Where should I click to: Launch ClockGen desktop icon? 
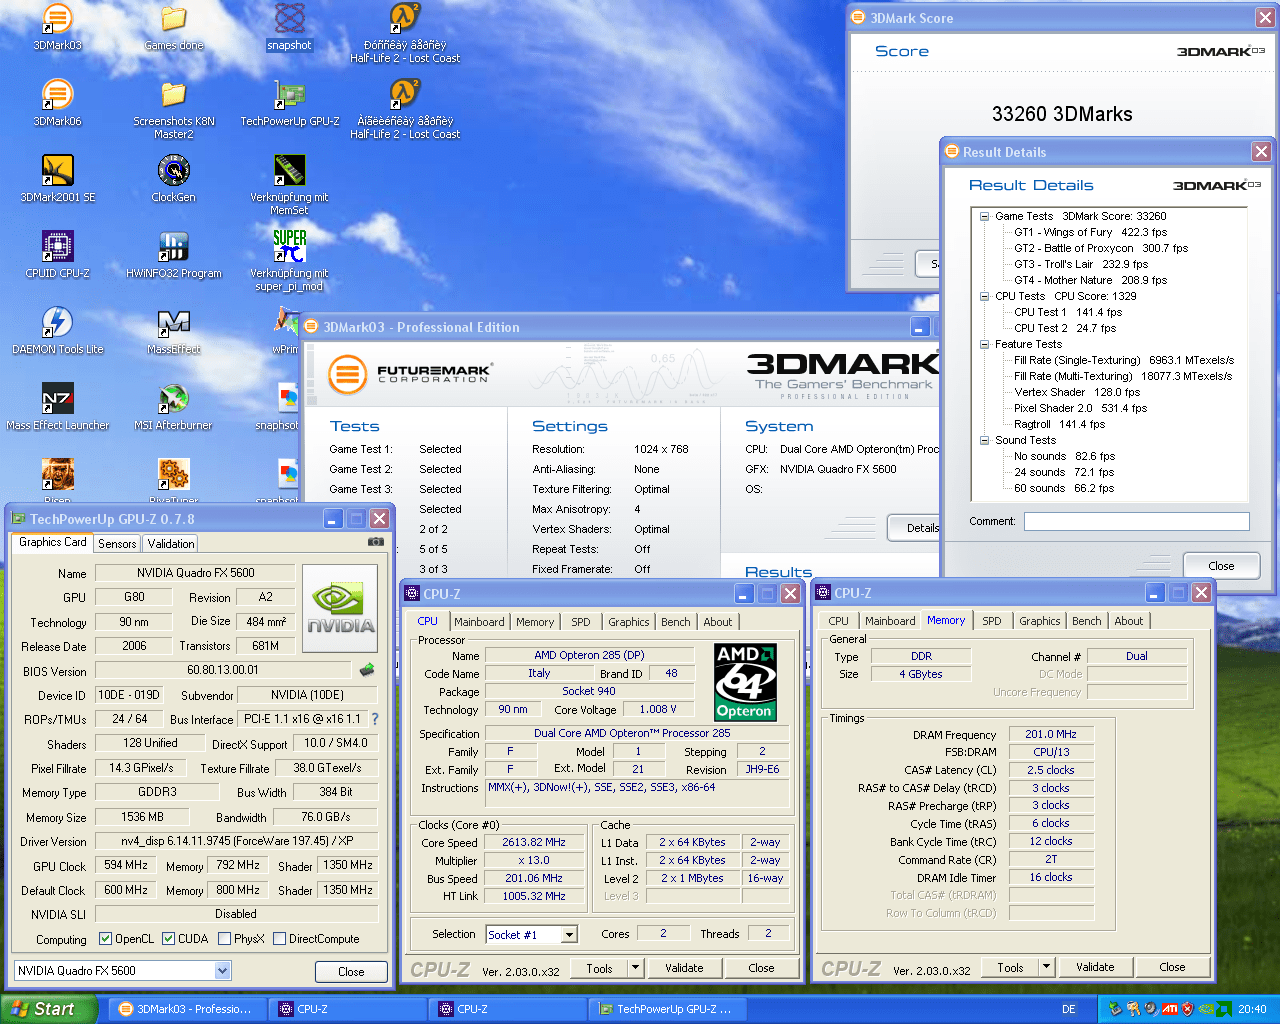(173, 178)
